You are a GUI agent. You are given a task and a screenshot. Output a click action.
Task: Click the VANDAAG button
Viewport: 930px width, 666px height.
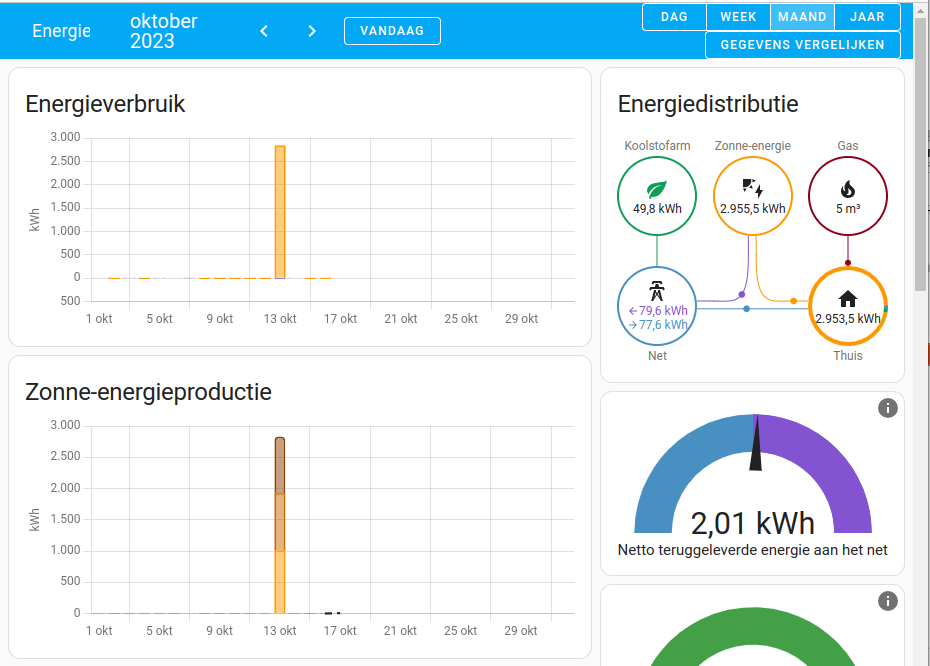click(x=392, y=30)
